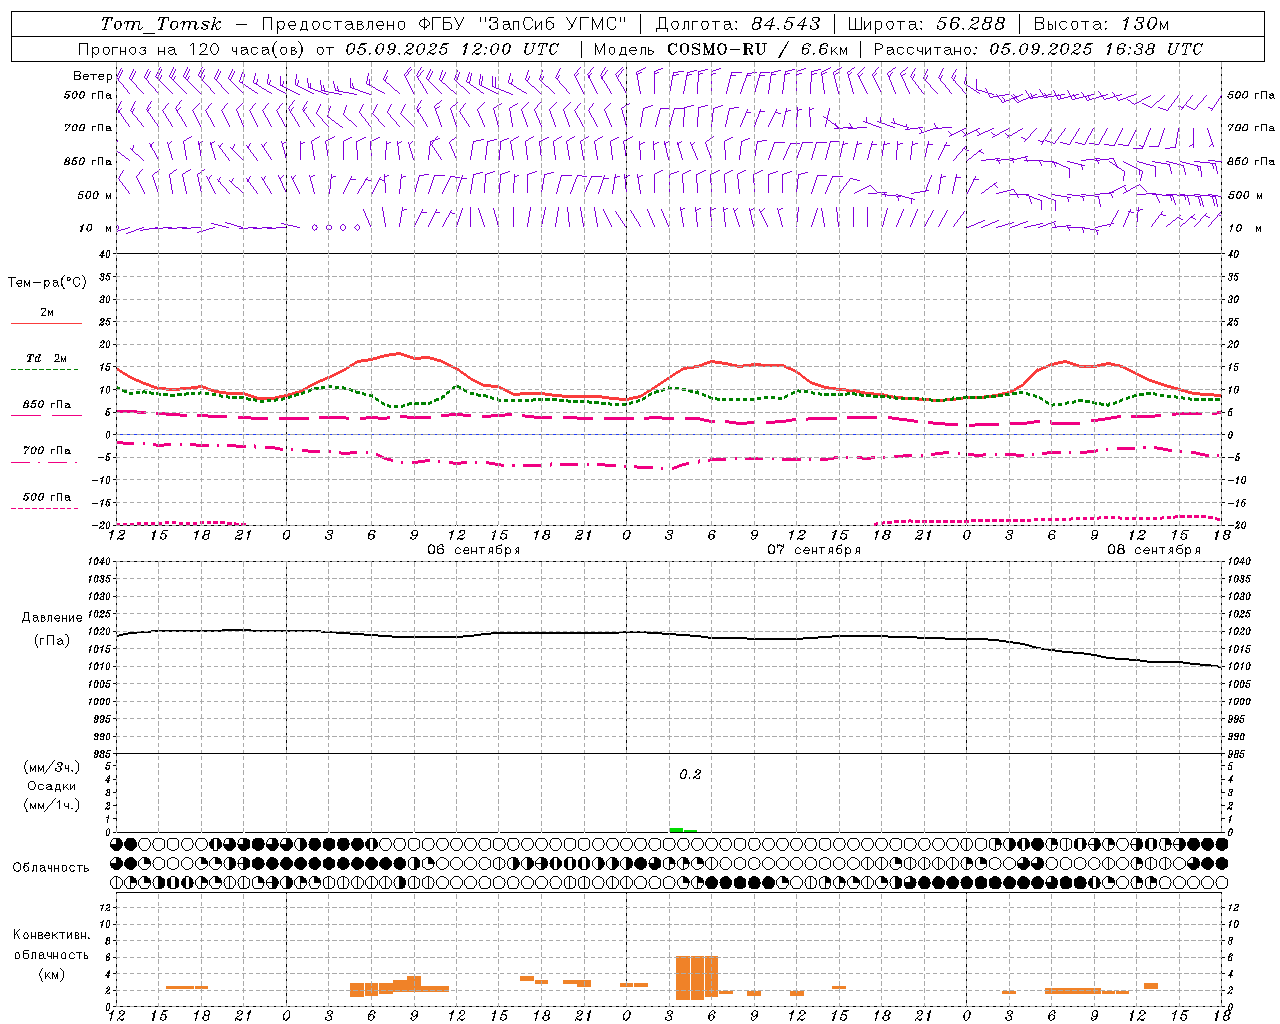Select the Осадки label

(x=52, y=786)
